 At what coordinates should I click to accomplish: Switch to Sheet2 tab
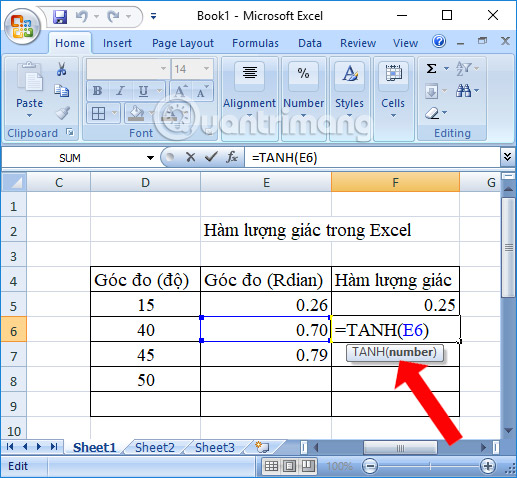click(155, 448)
